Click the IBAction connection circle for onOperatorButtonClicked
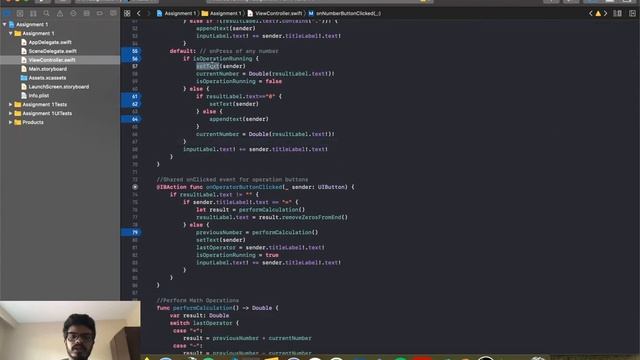The image size is (640, 360). [x=135, y=187]
